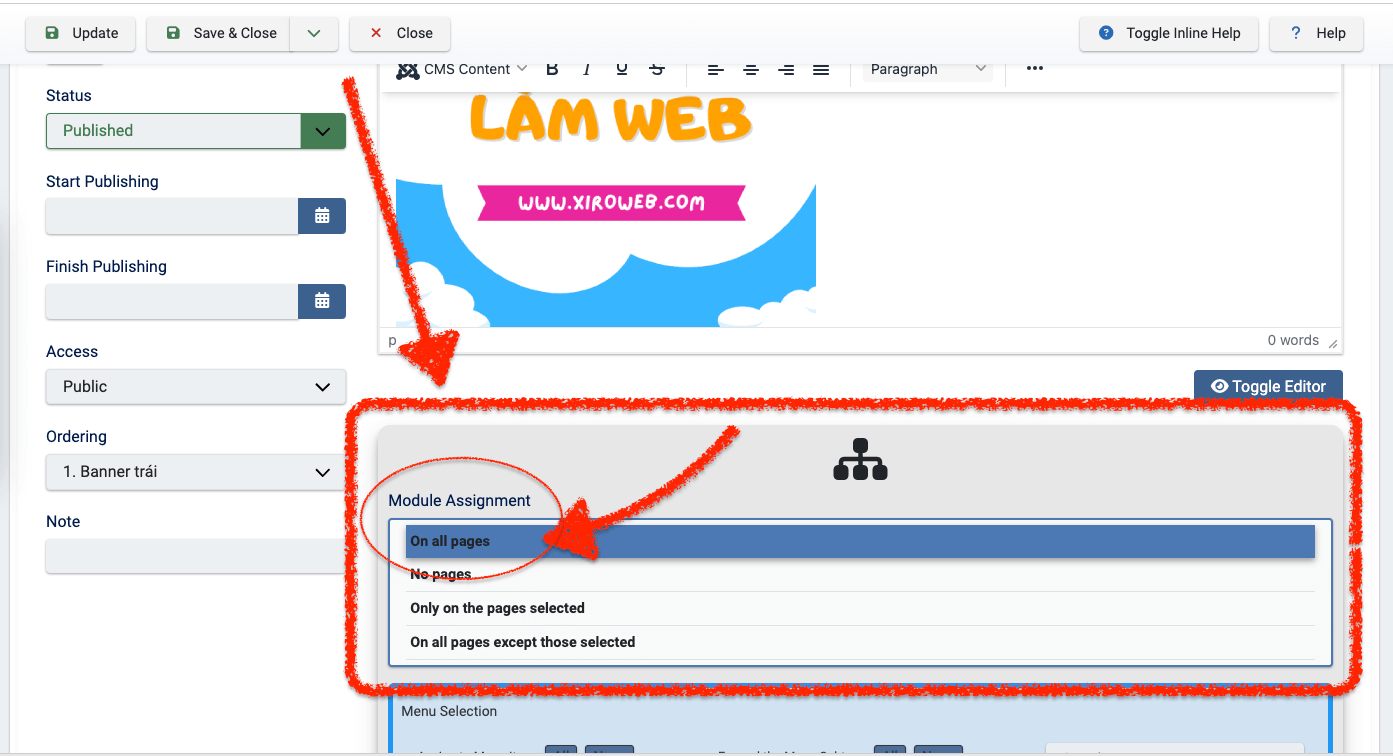Apply underline formatting in editor
This screenshot has height=756, width=1393.
click(x=622, y=69)
